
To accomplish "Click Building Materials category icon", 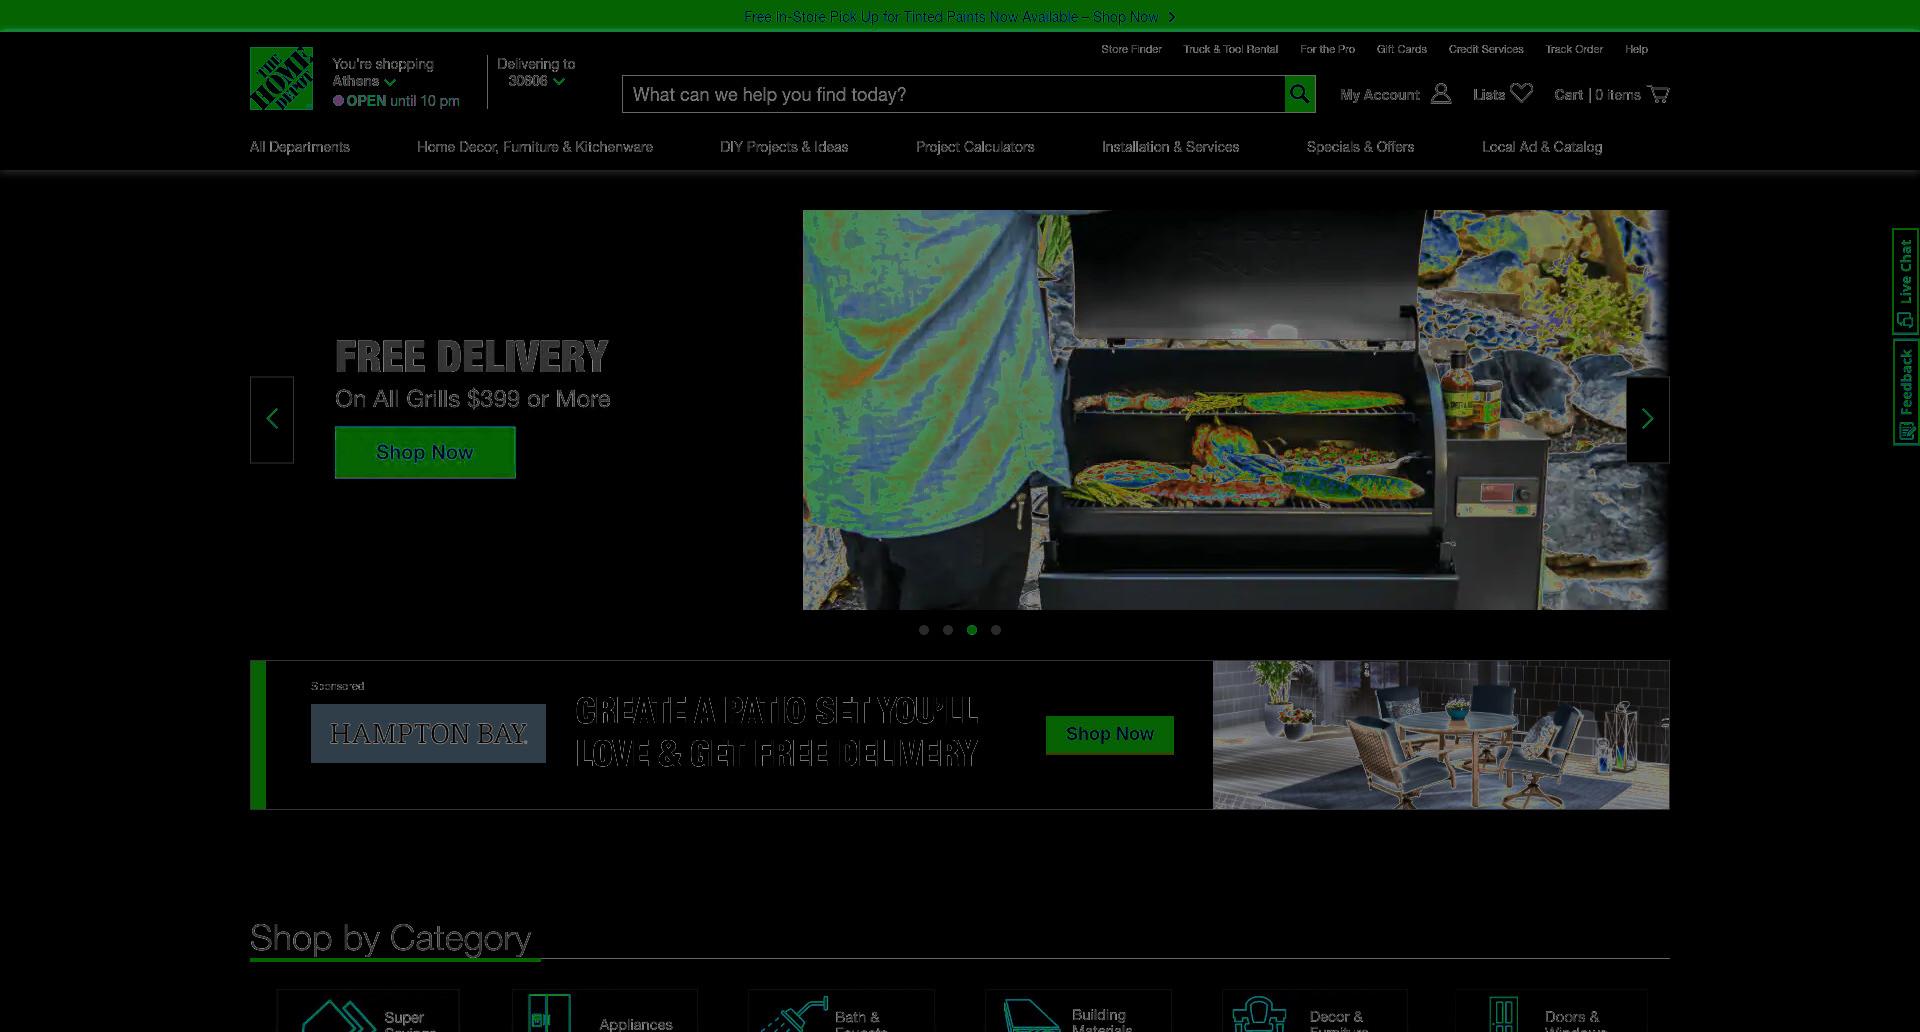I will tap(1031, 1015).
